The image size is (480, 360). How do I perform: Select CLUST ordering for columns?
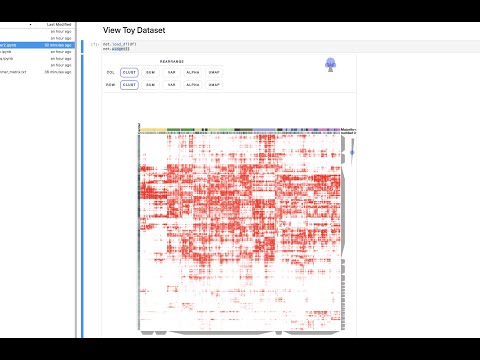(x=129, y=72)
